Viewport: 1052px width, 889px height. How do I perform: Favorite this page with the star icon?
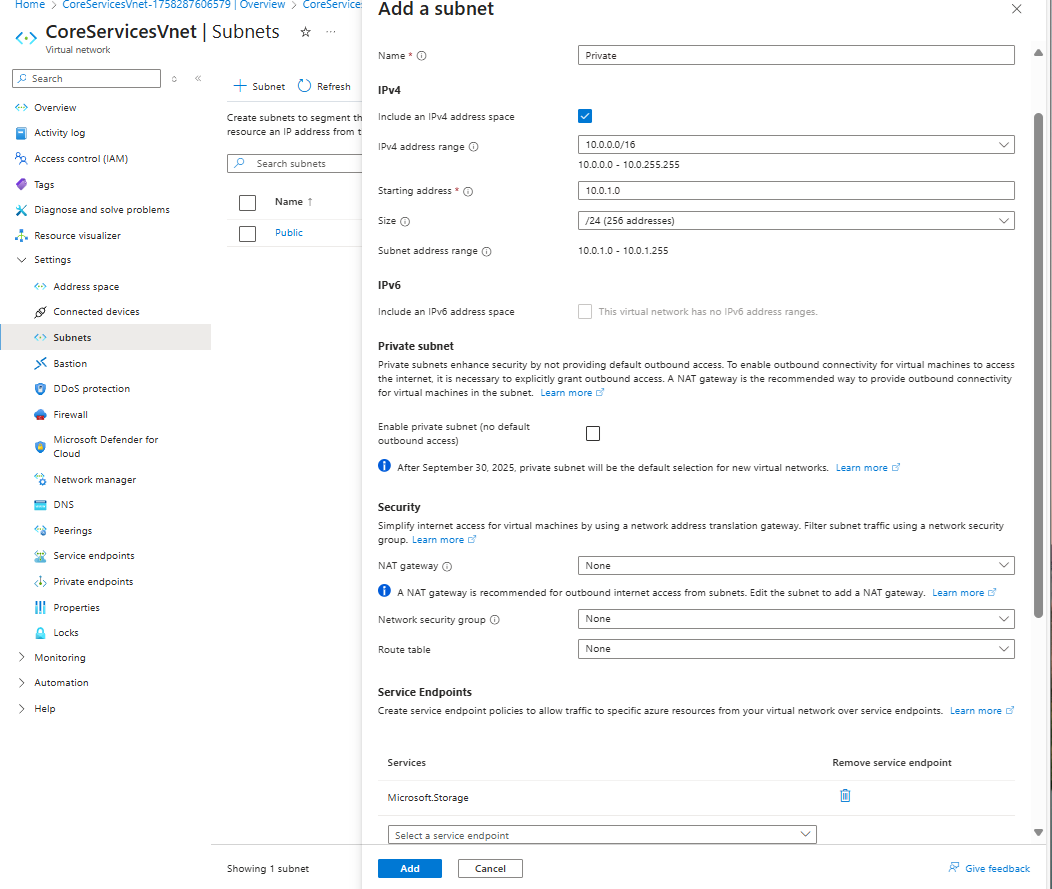(305, 32)
